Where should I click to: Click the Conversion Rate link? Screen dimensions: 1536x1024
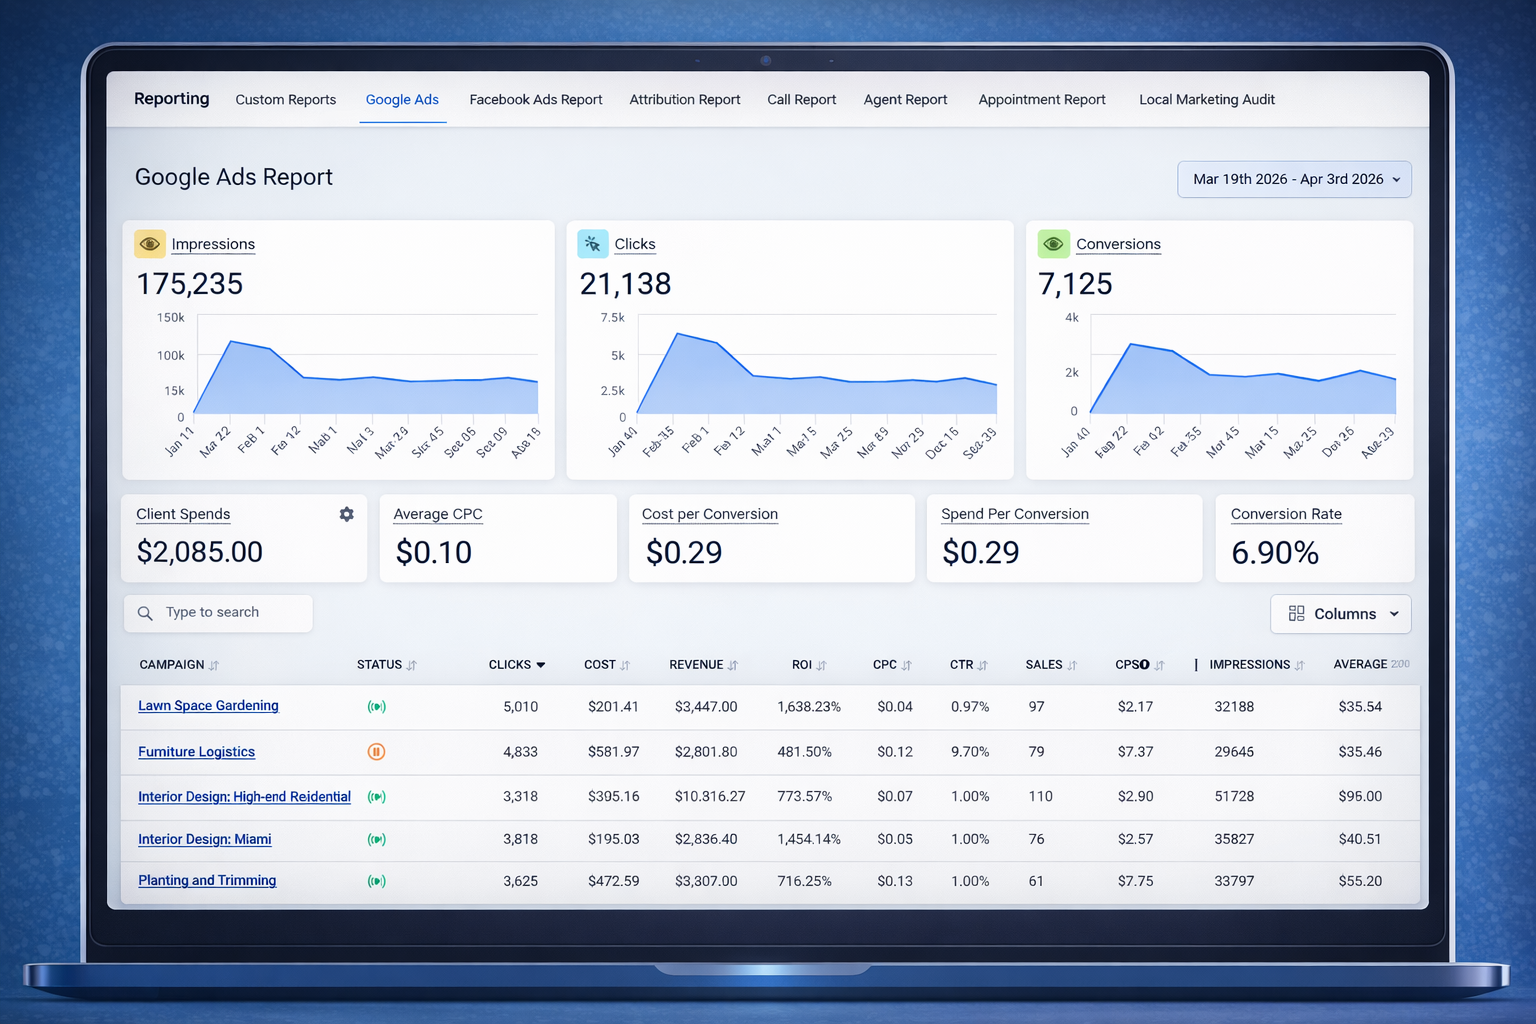click(1286, 513)
